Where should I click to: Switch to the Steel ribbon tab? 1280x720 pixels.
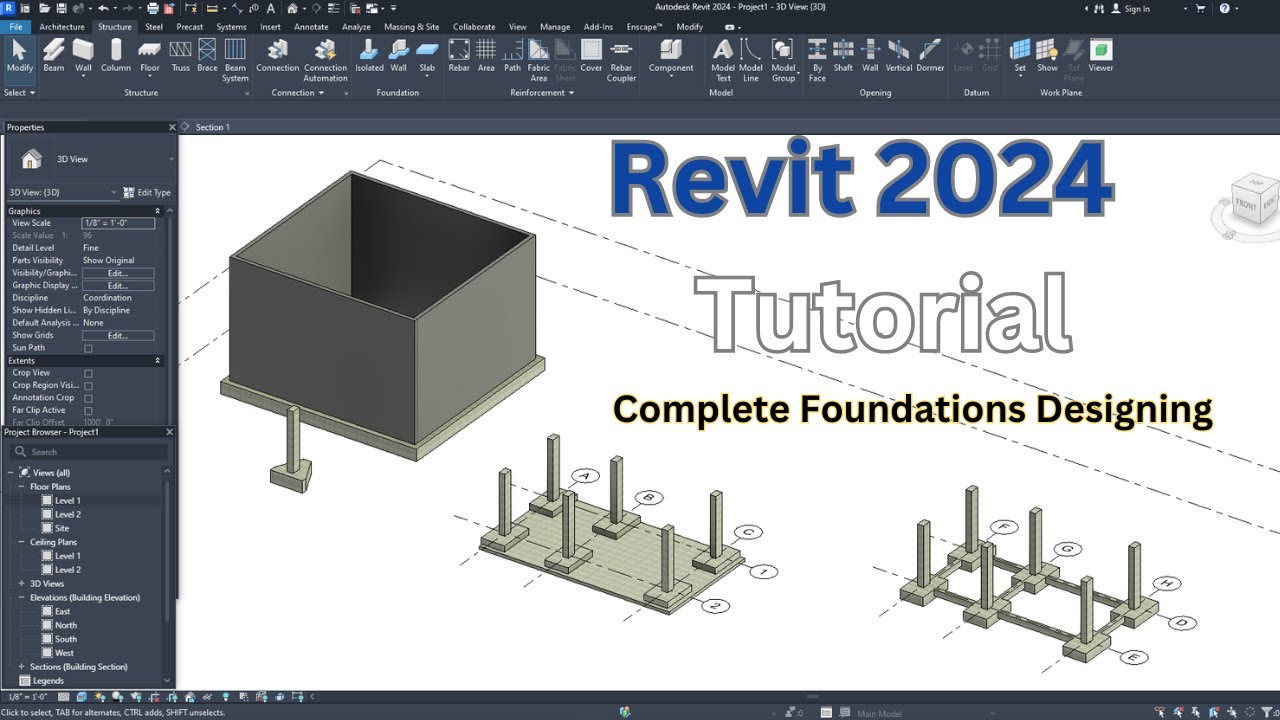154,27
